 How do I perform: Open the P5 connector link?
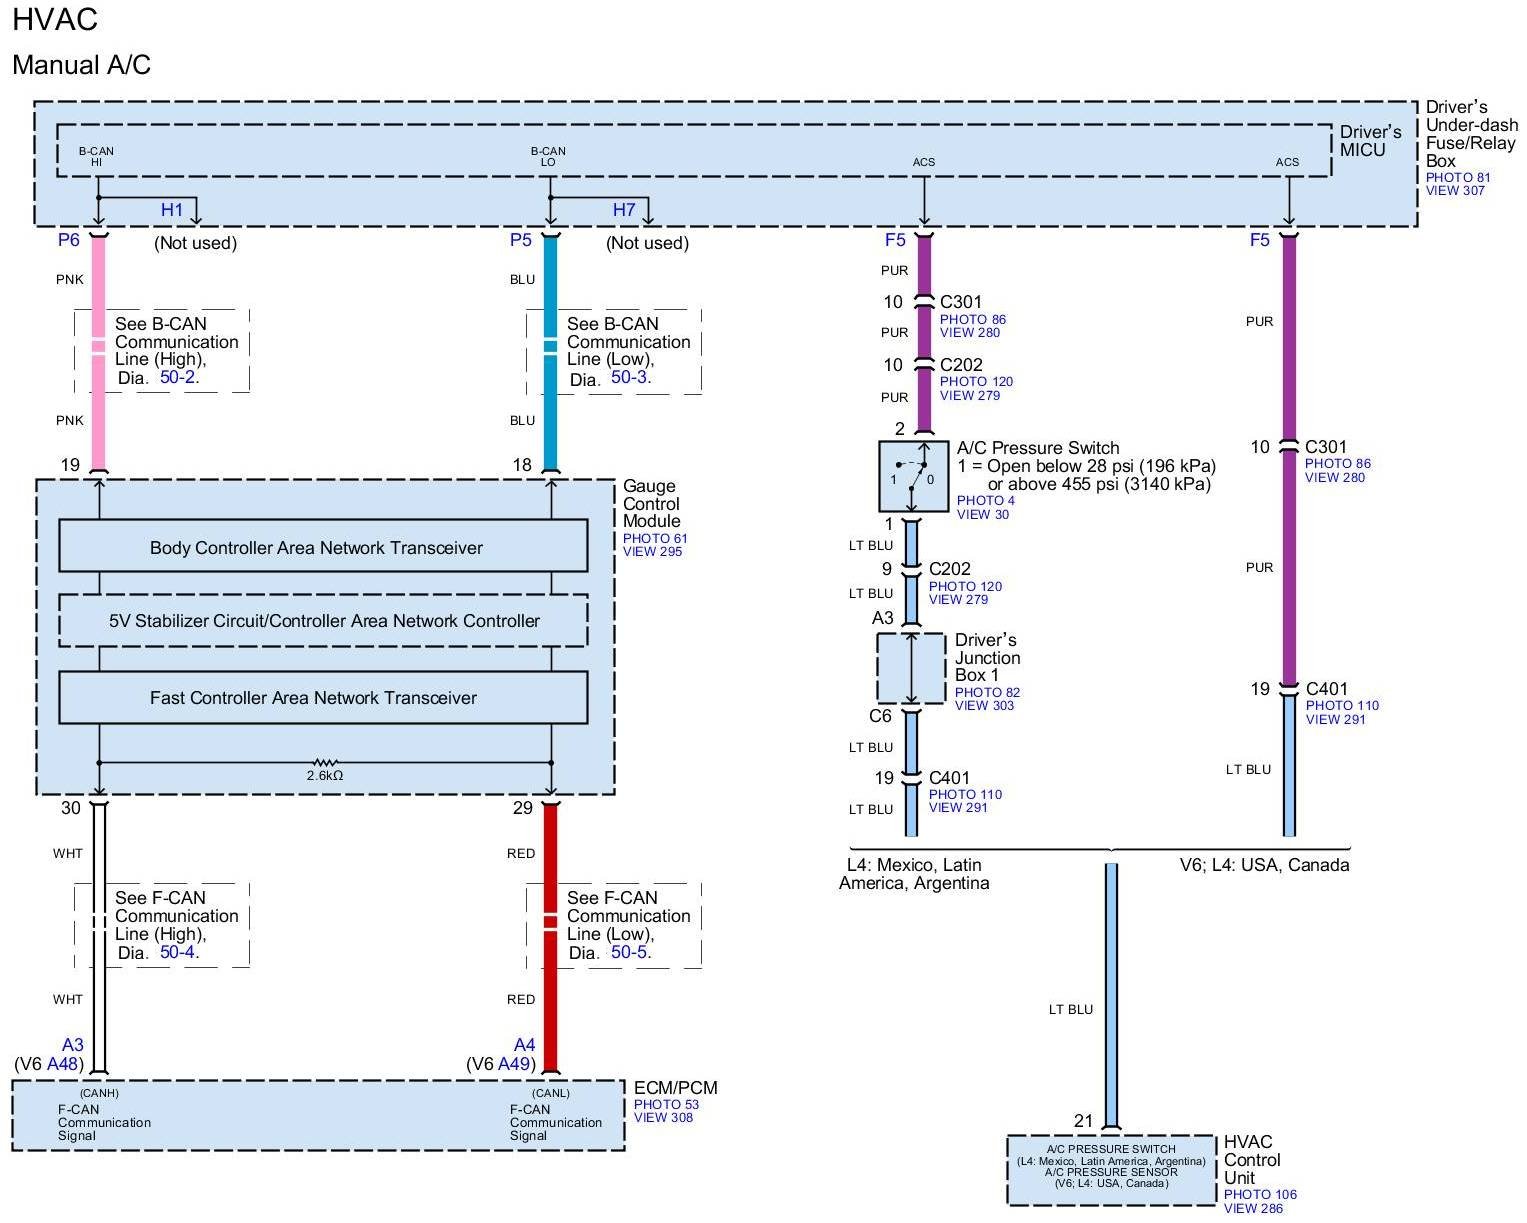click(520, 240)
